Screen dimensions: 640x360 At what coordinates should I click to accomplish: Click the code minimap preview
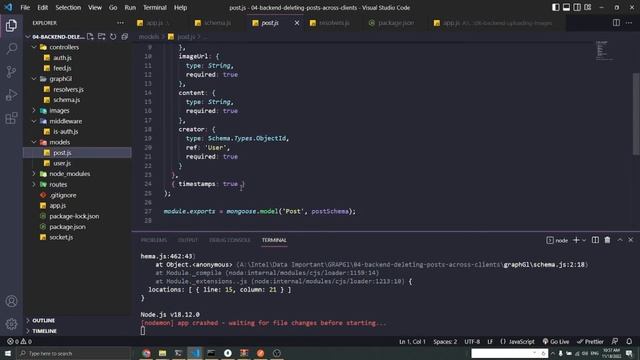[604, 51]
